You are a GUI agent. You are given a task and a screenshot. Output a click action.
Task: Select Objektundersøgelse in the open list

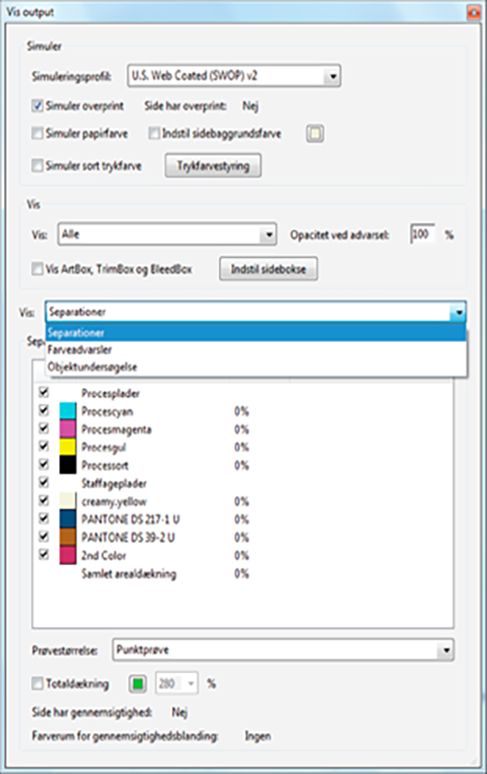(x=256, y=367)
